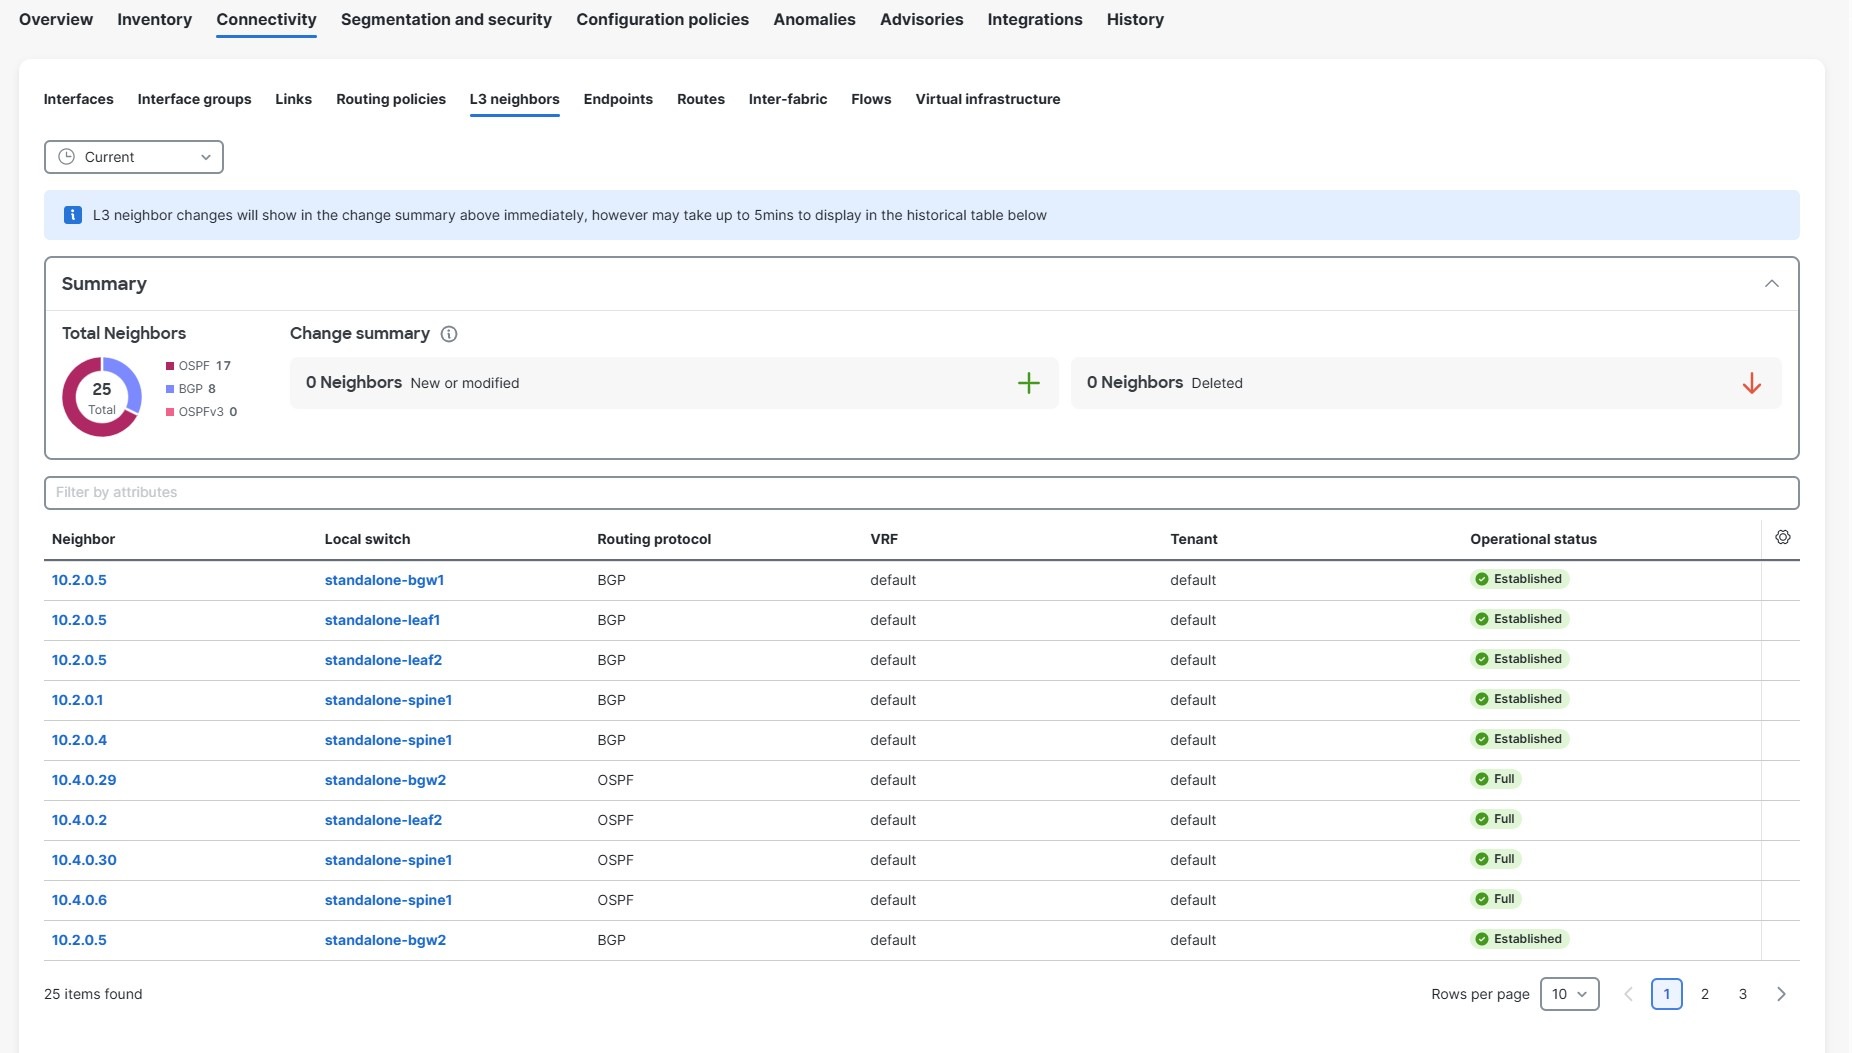Click the Change summary info icon
Screen dimensions: 1852x1053
click(x=449, y=334)
